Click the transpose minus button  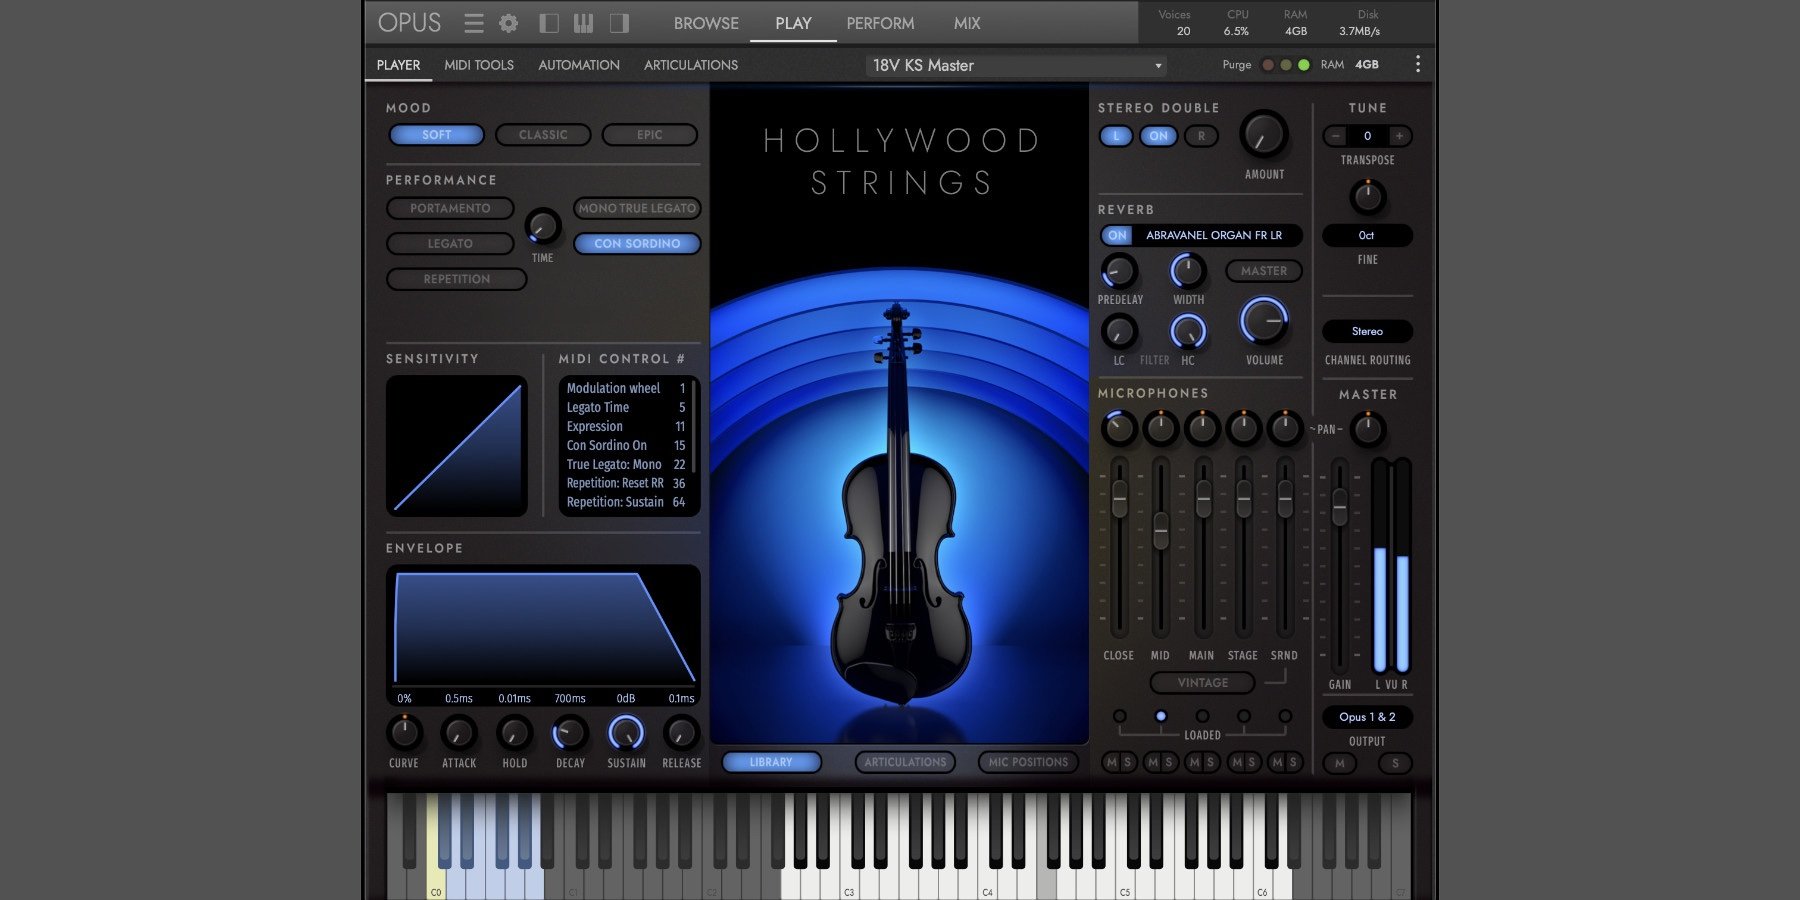point(1336,136)
